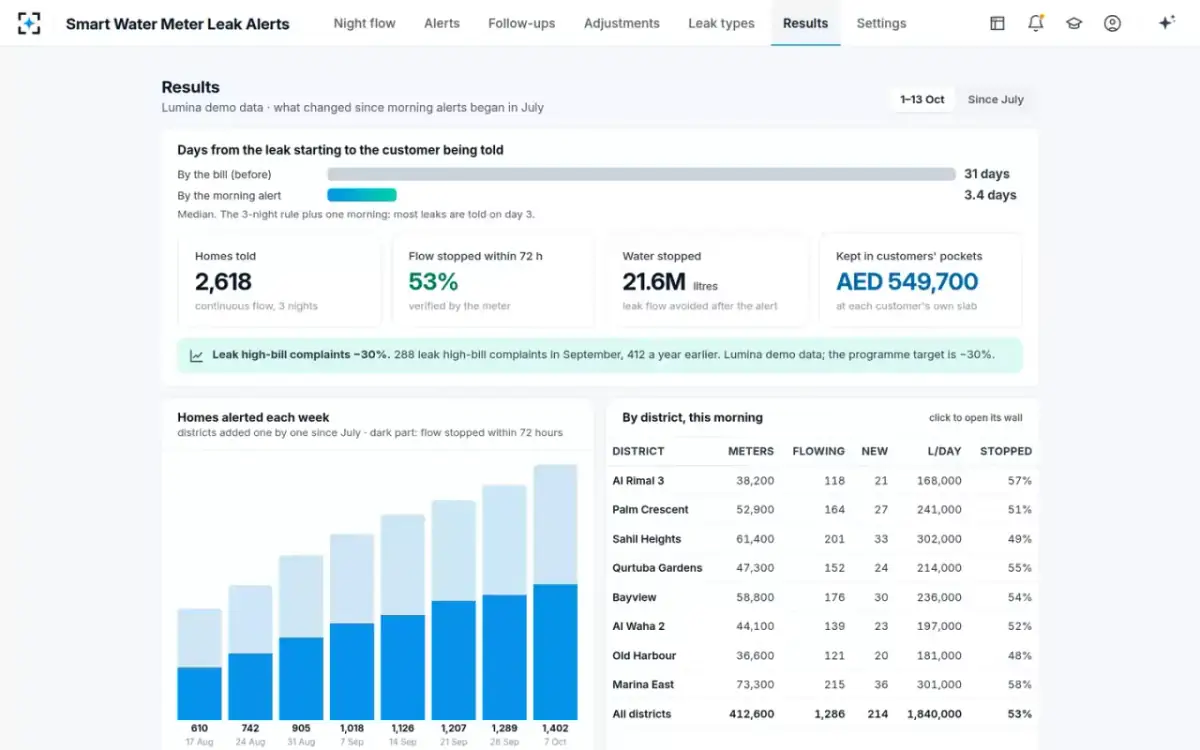Image resolution: width=1200 pixels, height=750 pixels.
Task: Click the AED 549,700 savings card
Action: [x=921, y=281]
